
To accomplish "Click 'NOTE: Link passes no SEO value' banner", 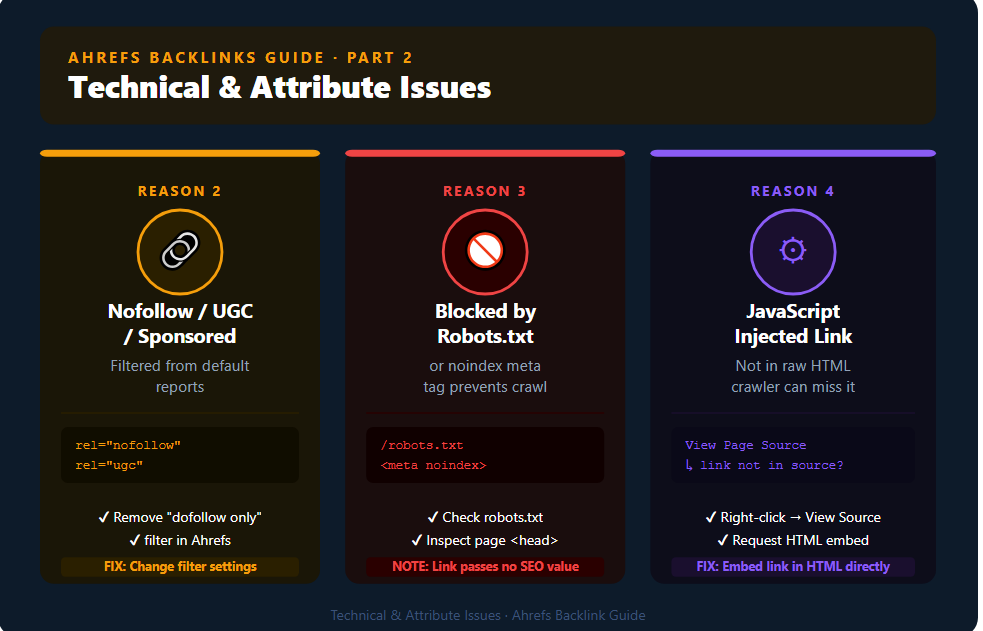I will click(485, 566).
